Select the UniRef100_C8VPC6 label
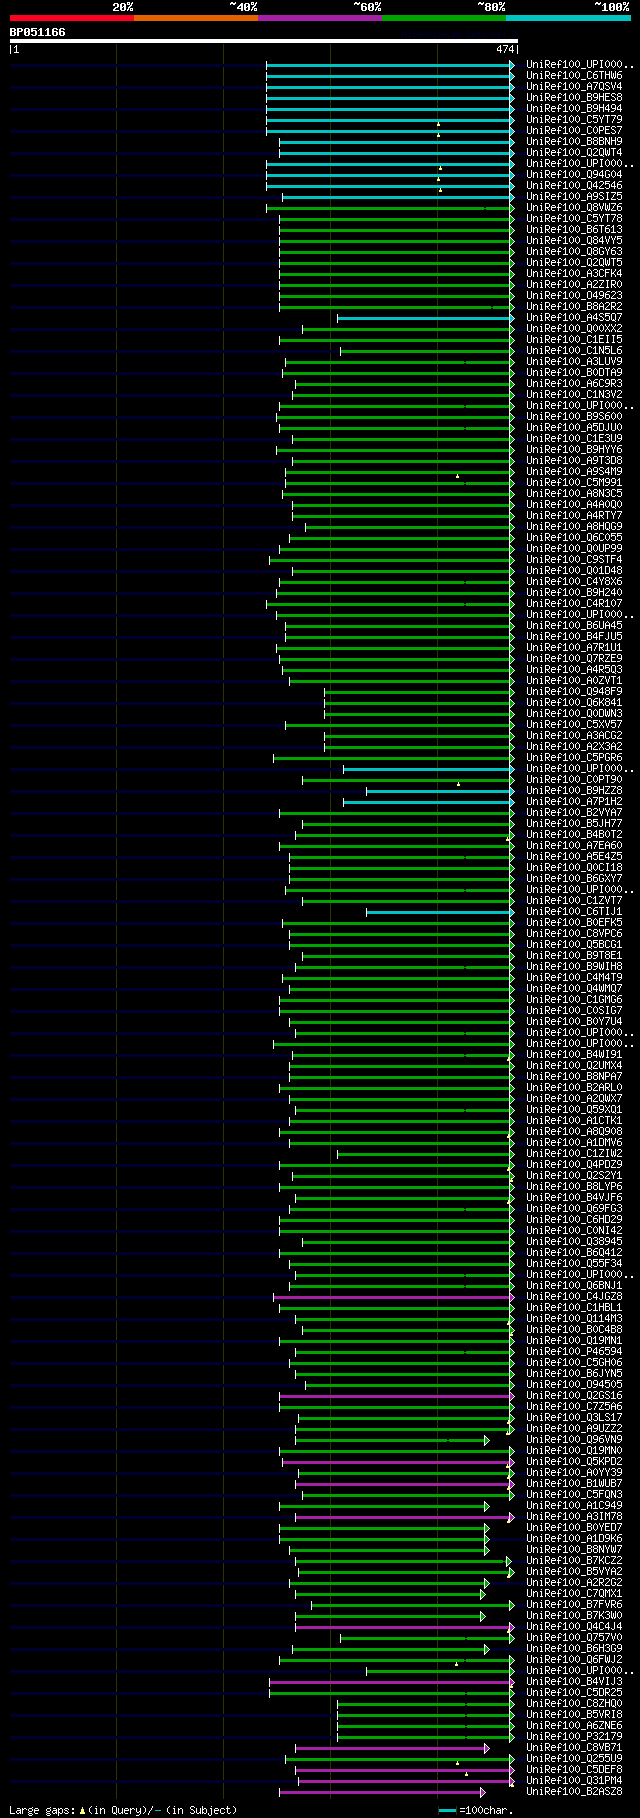Image resolution: width=640 pixels, height=1818 pixels. coord(574,933)
